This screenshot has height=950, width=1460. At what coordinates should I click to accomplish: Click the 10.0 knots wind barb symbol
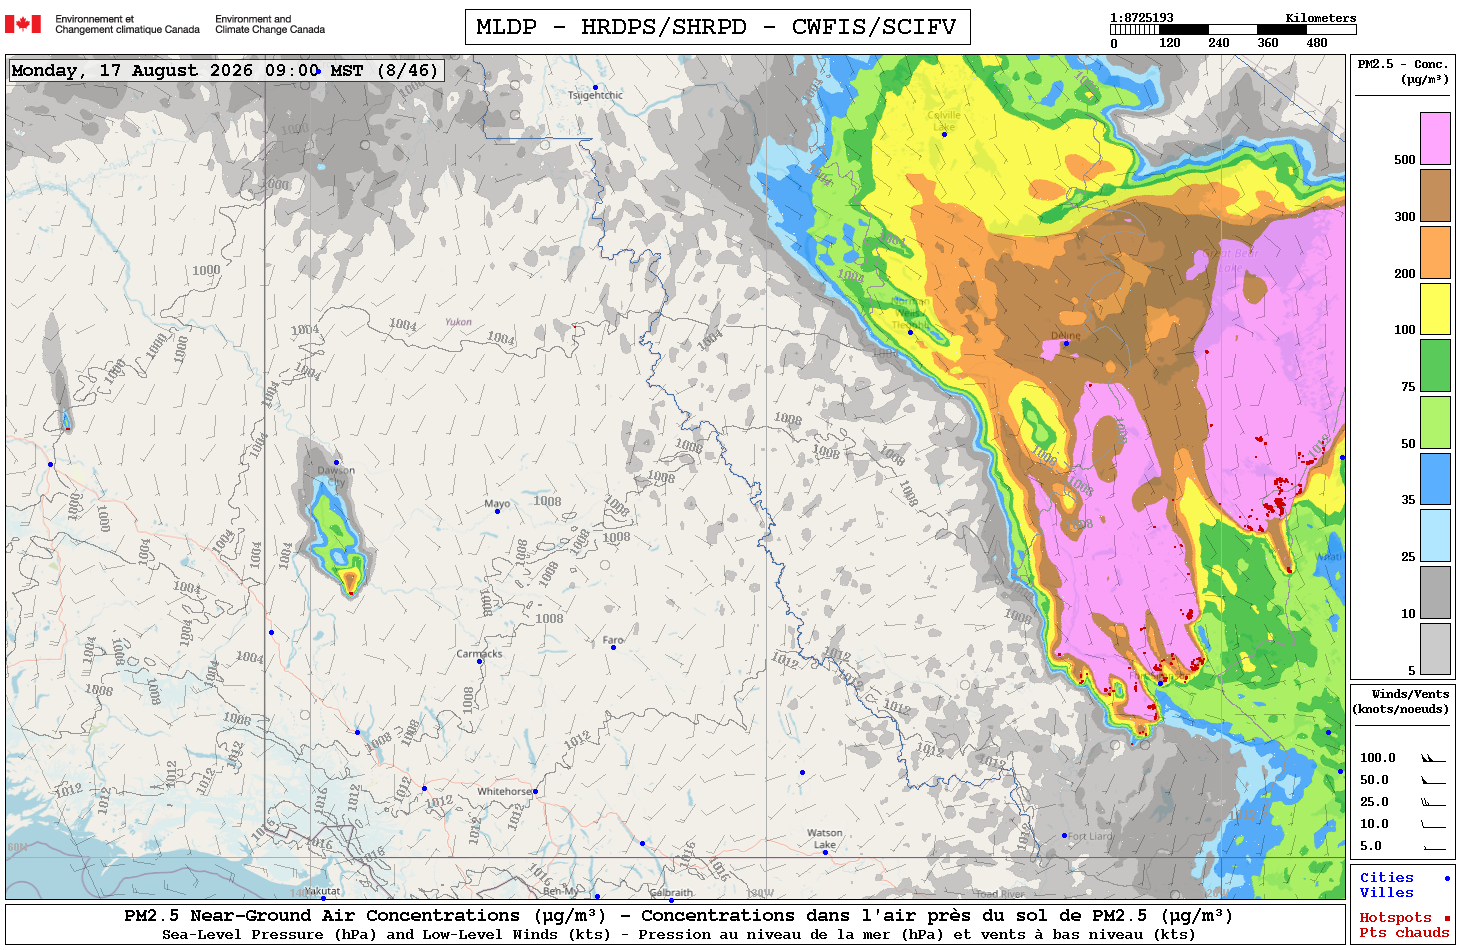(1433, 824)
